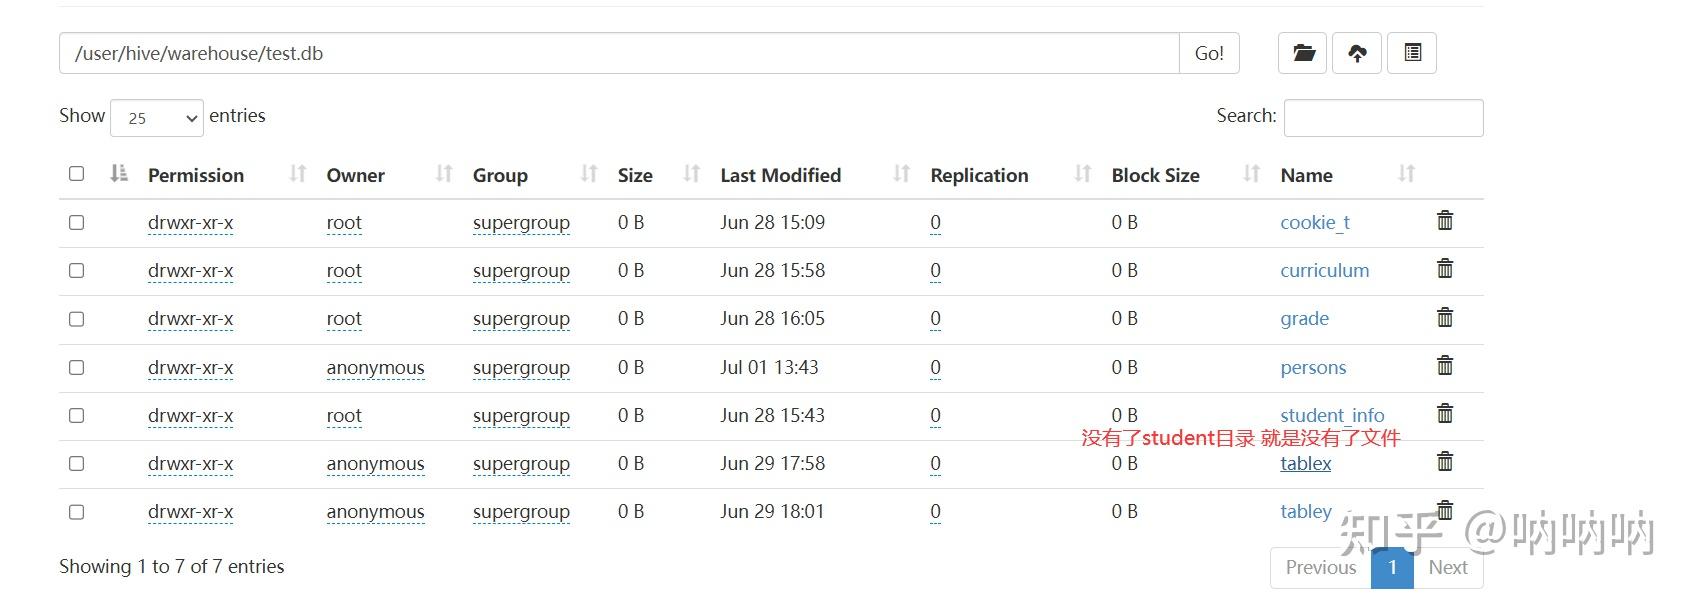The height and width of the screenshot is (601, 1698).
Task: Click the upload files cloud icon
Action: coord(1357,53)
